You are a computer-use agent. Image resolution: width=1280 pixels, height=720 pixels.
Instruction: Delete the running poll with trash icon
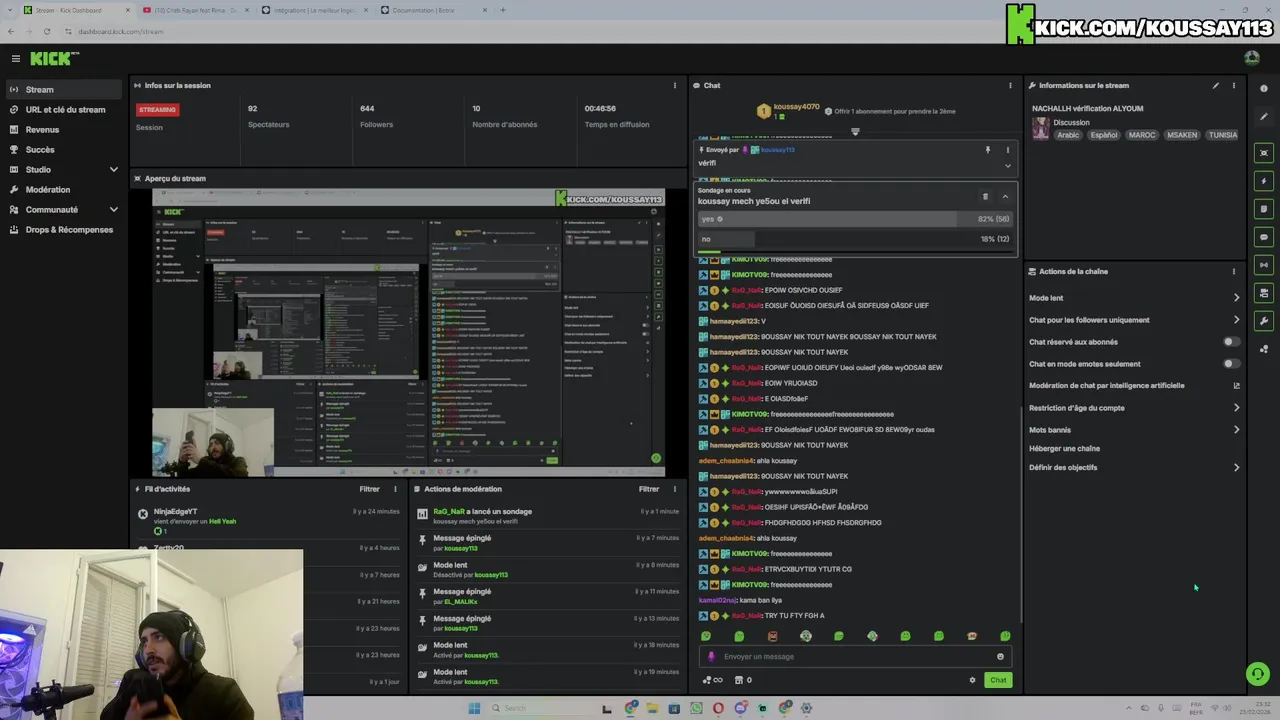pos(985,196)
